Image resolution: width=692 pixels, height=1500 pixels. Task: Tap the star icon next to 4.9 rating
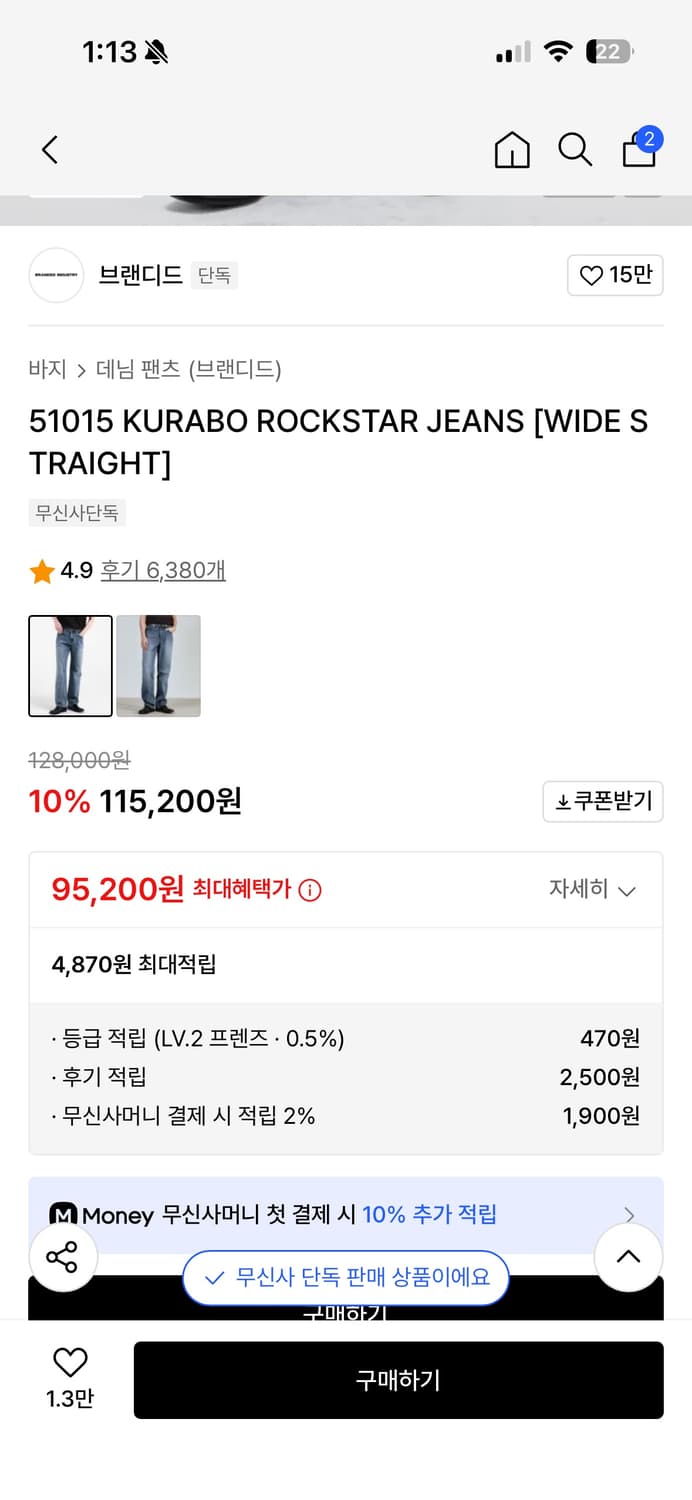42,570
